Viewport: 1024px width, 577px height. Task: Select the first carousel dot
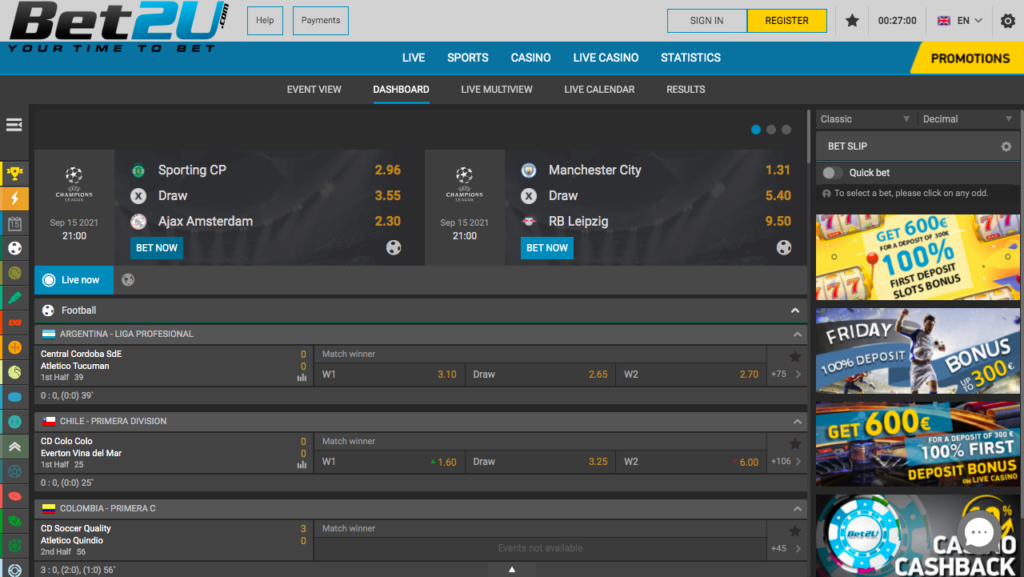(x=756, y=130)
